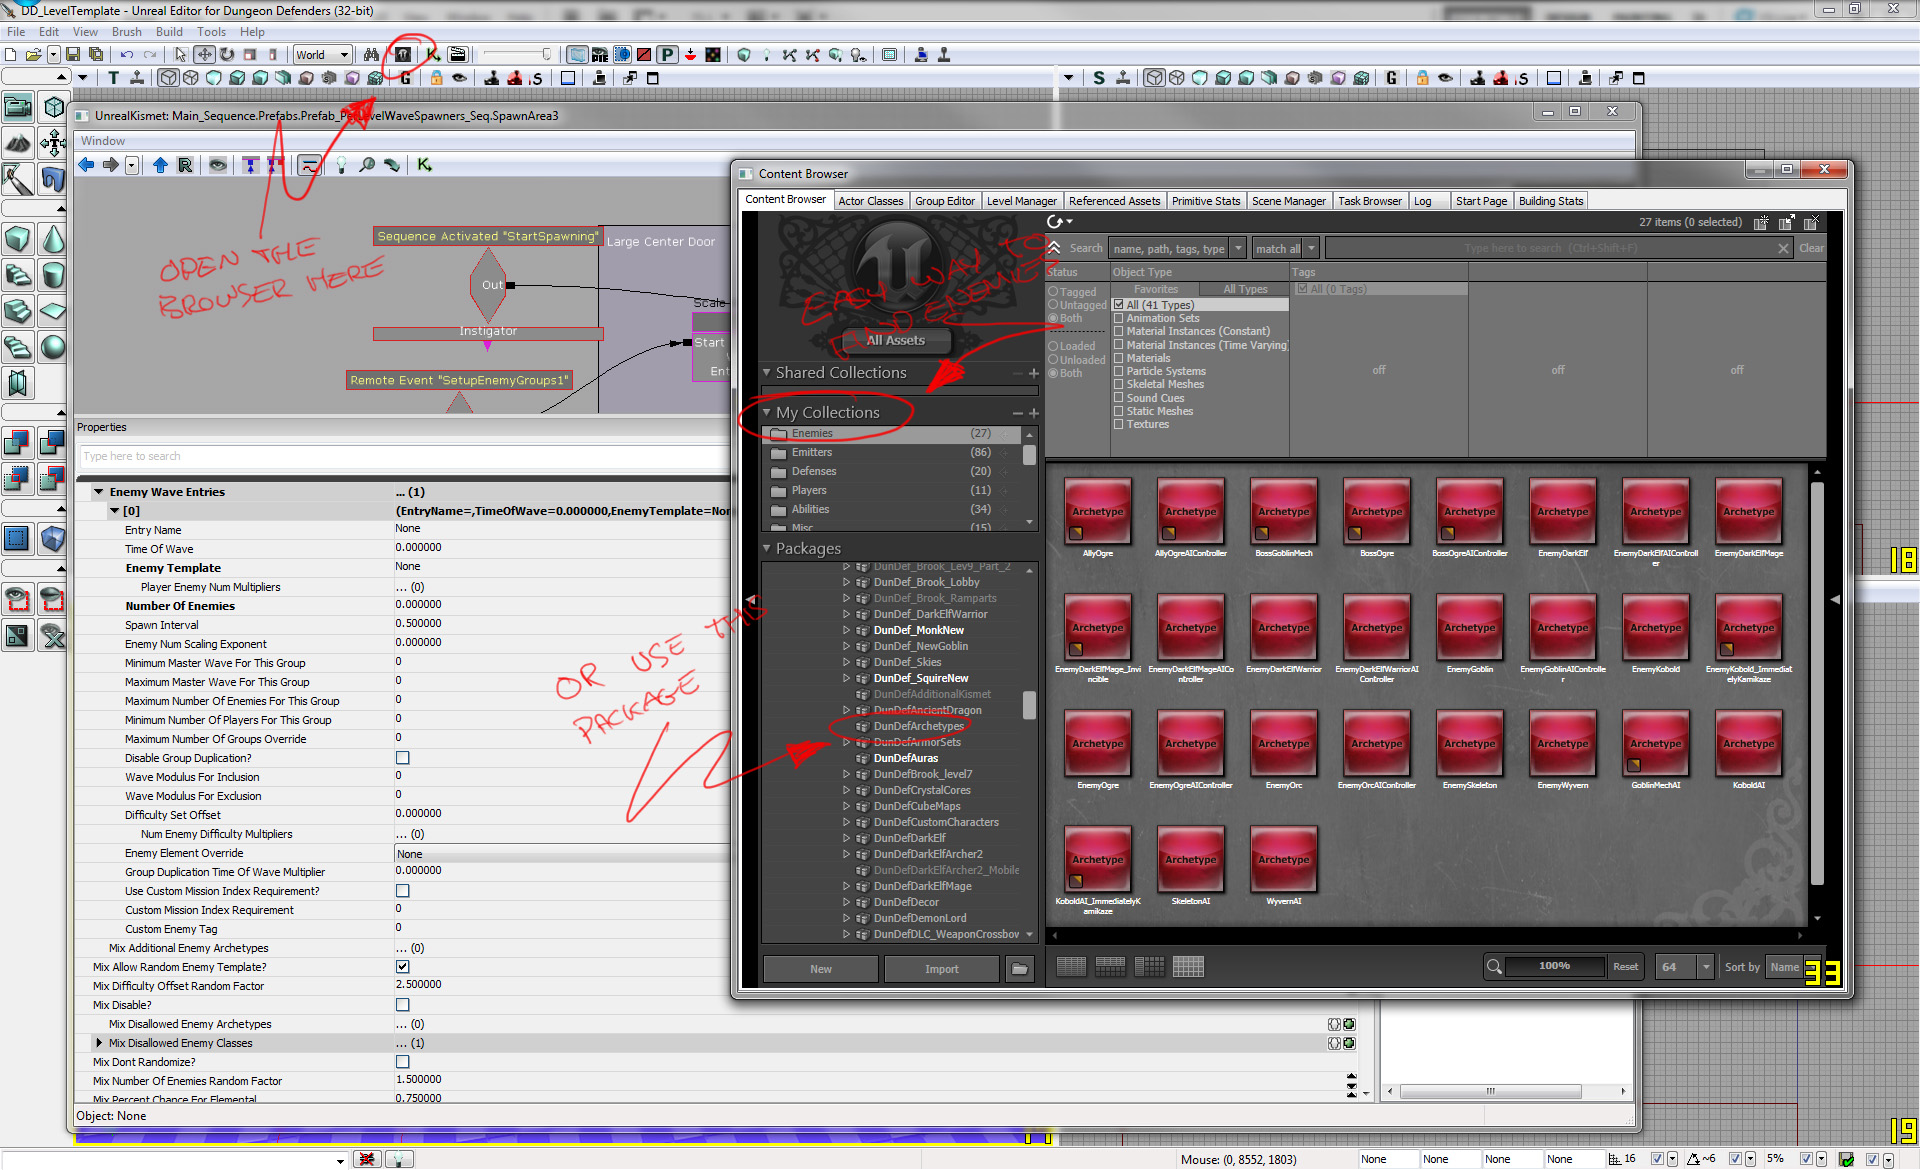Select the translate (move) widget tool
Image resolution: width=1920 pixels, height=1170 pixels.
204,54
